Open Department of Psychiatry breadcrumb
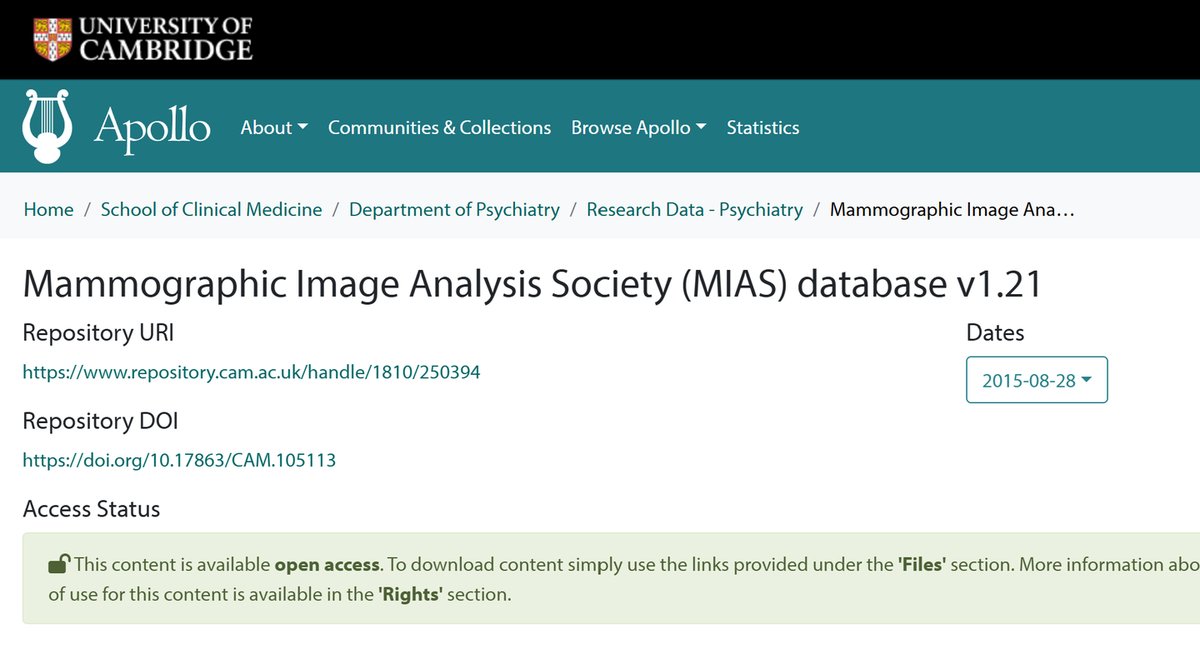 point(454,210)
